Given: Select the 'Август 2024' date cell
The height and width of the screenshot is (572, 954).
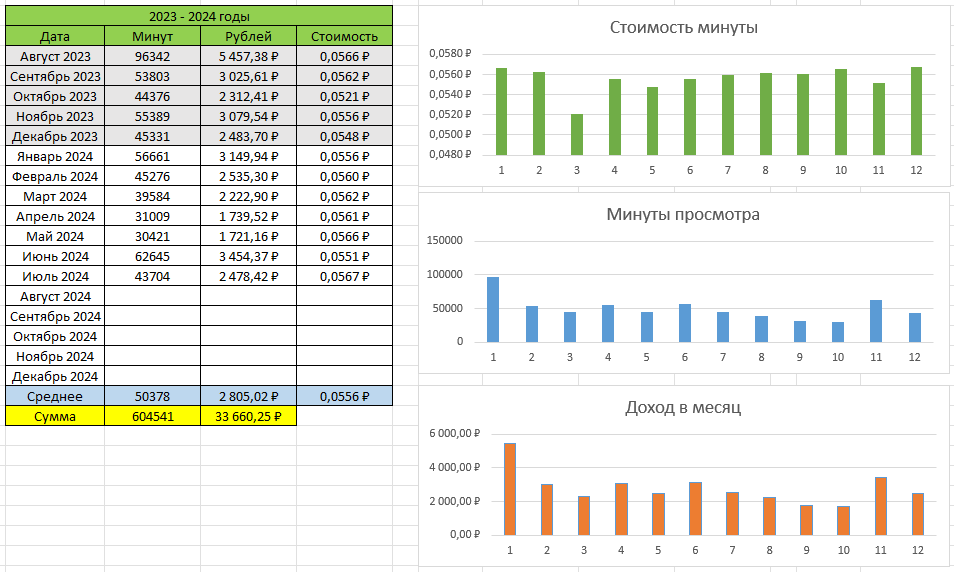Looking at the screenshot, I should point(55,296).
